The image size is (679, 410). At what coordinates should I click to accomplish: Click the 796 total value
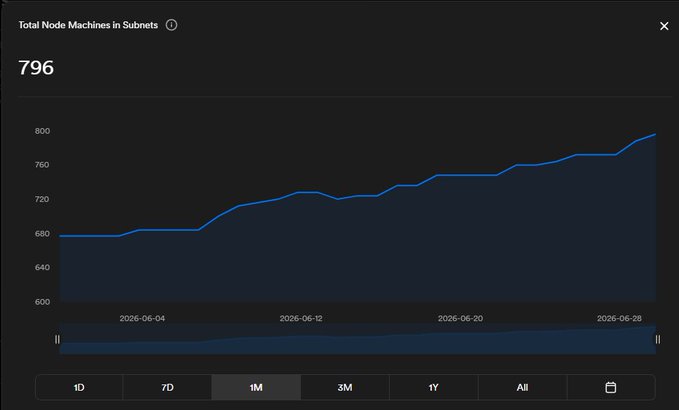[x=36, y=68]
